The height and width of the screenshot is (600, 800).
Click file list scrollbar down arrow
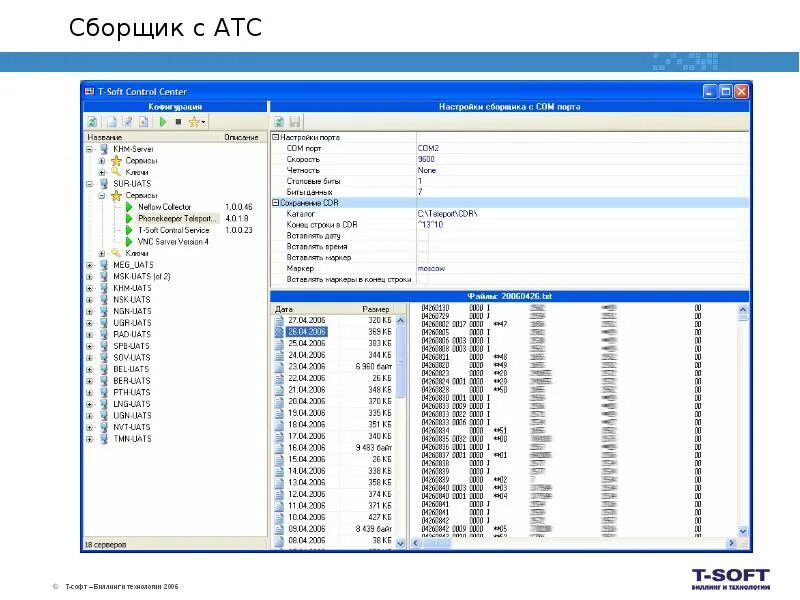[x=401, y=543]
